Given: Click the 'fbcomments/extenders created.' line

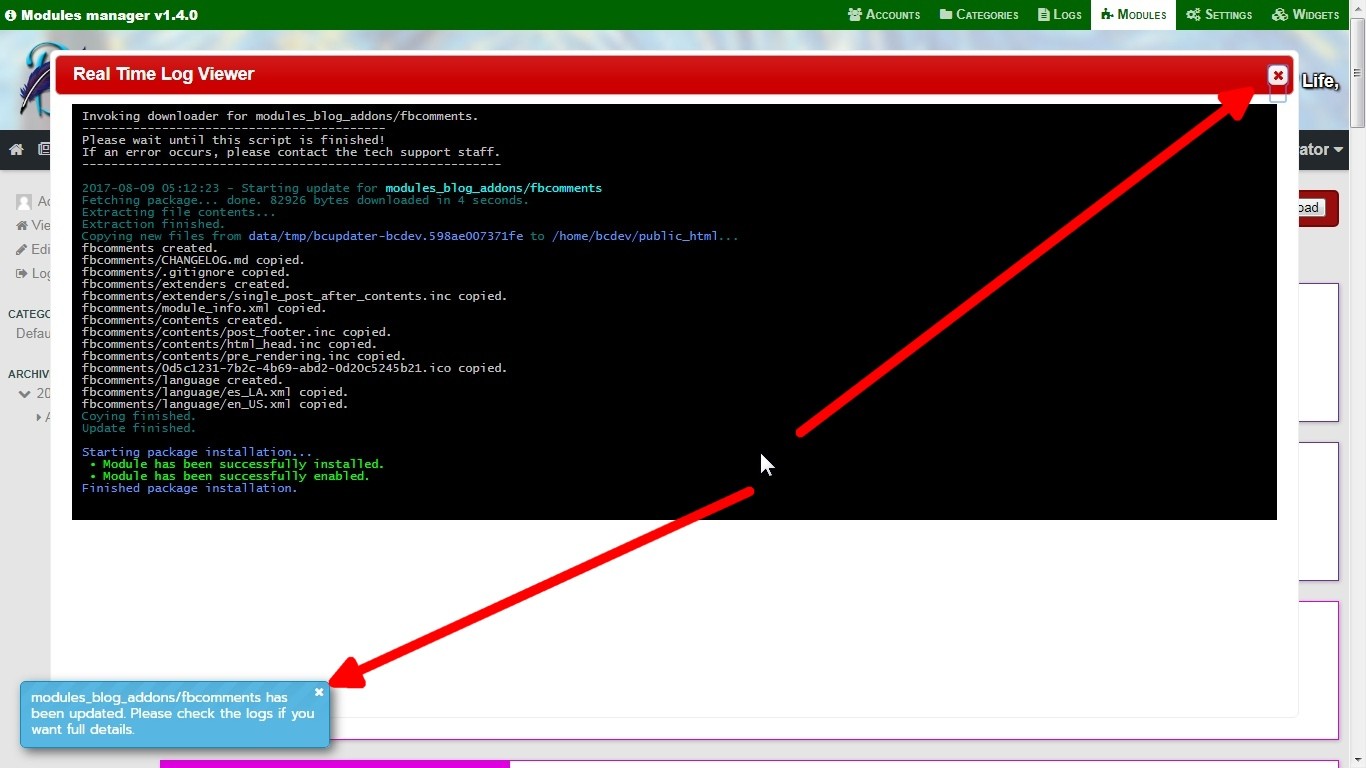Looking at the screenshot, I should (x=186, y=284).
